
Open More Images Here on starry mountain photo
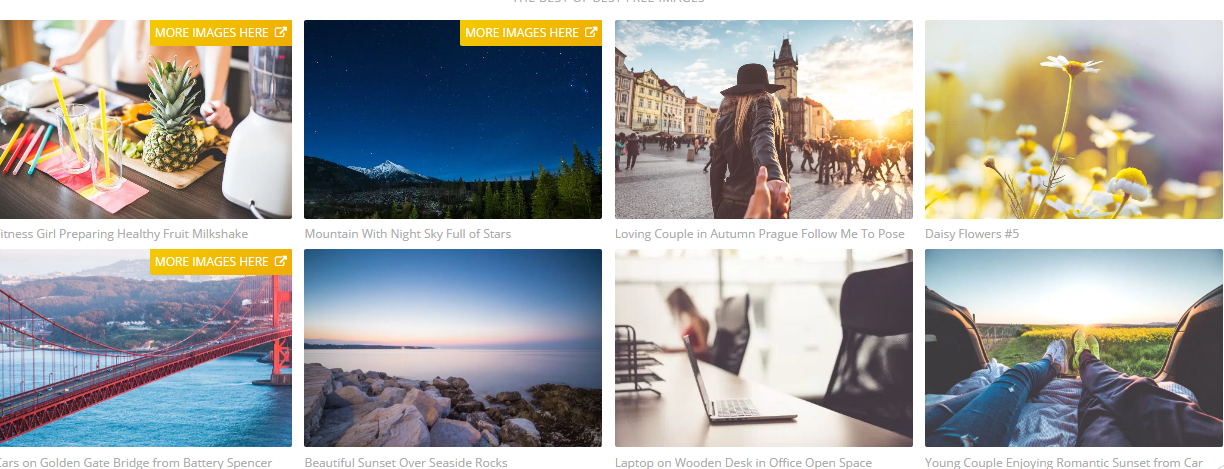click(x=531, y=33)
